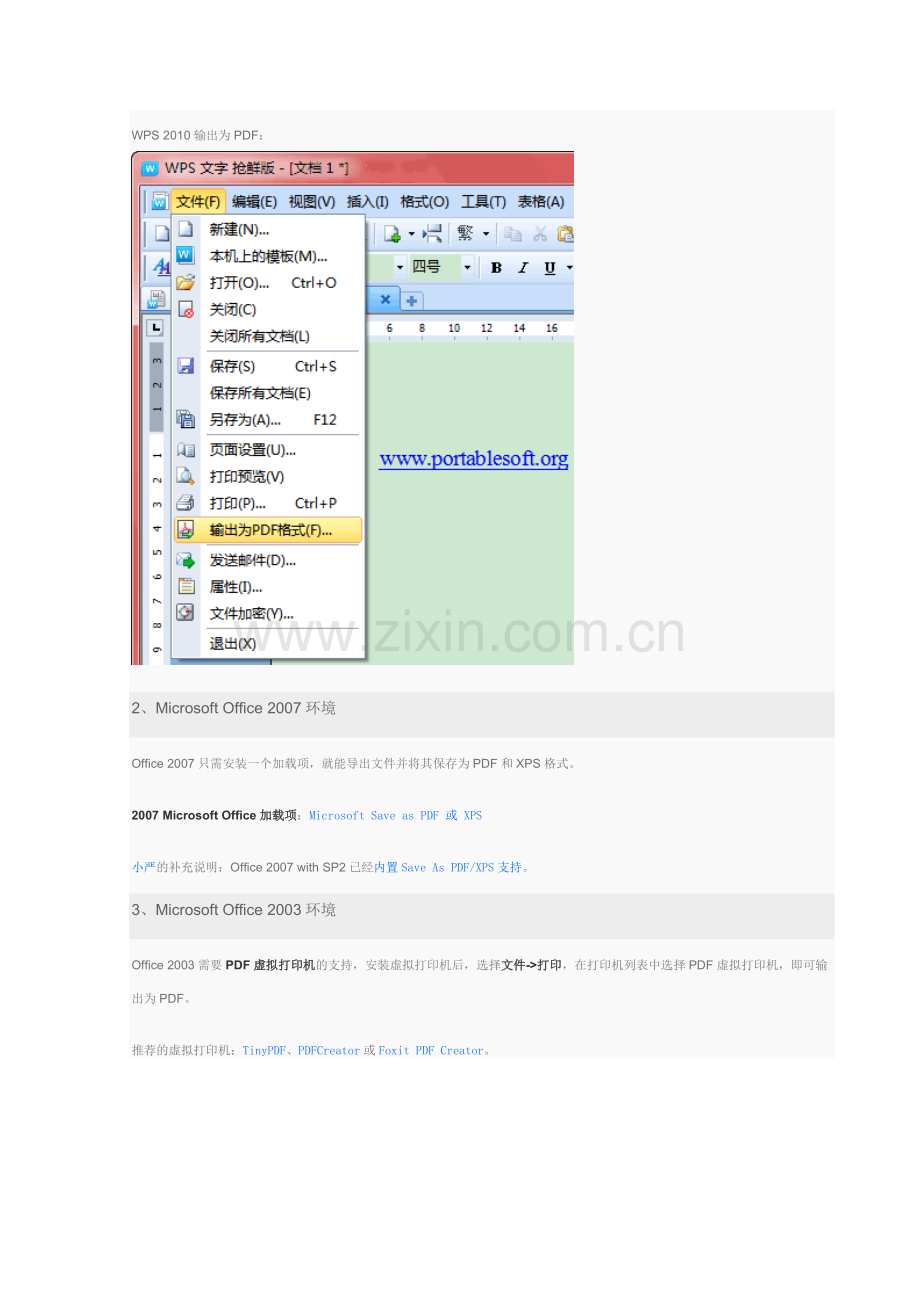The image size is (920, 1302).
Task: Click the text style AA icon
Action: coord(160,267)
